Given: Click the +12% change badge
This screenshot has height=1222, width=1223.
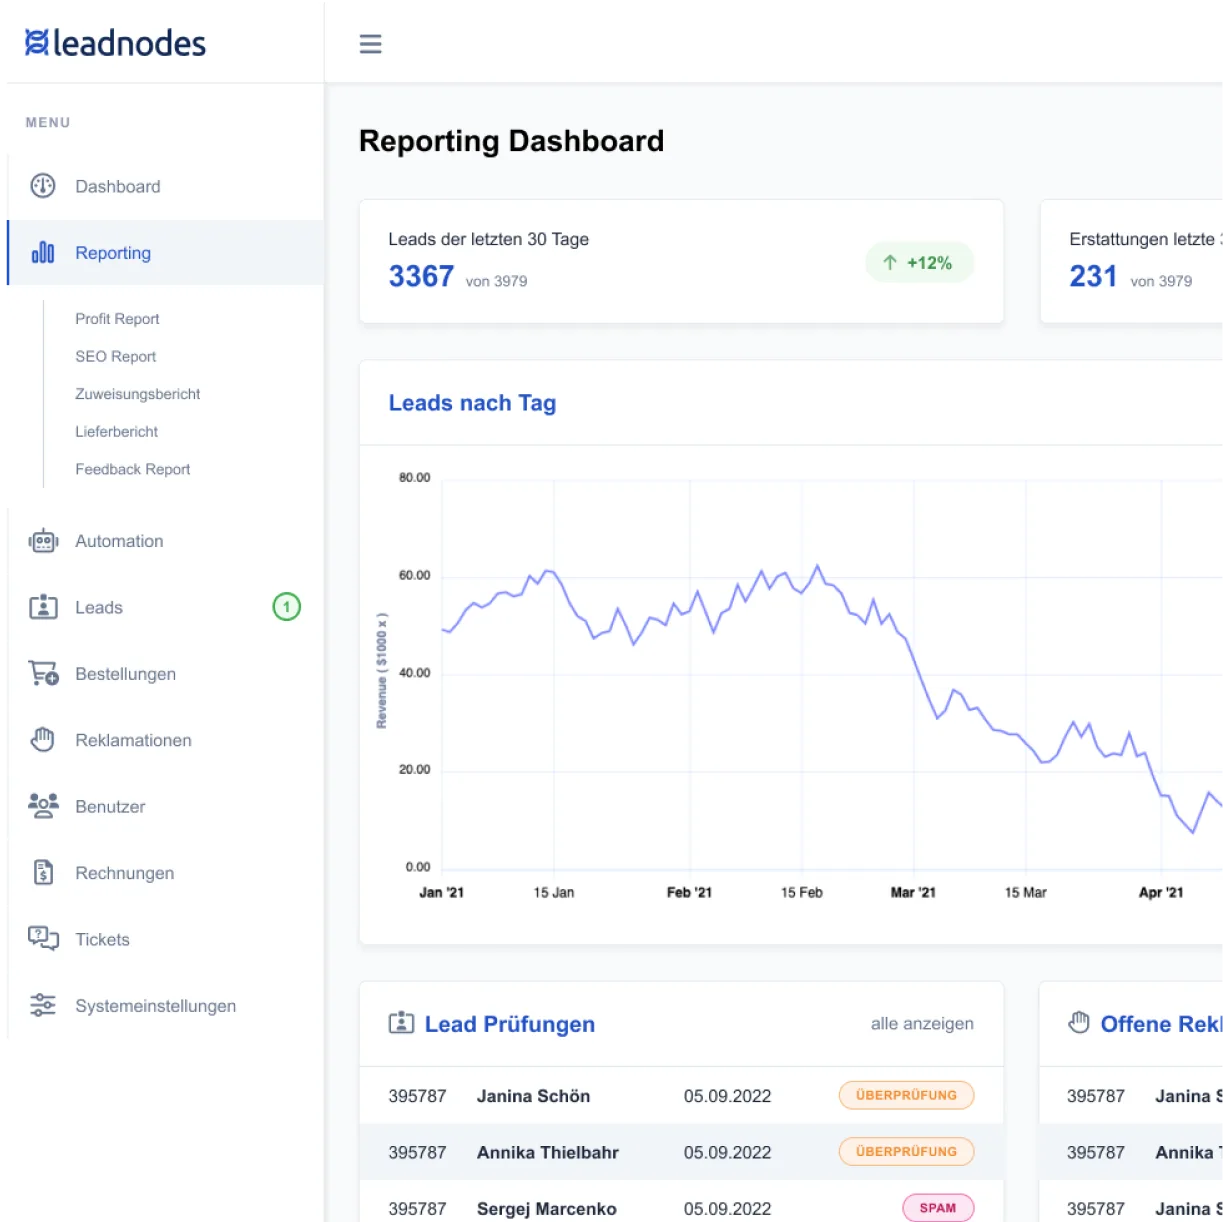Looking at the screenshot, I should click(x=919, y=263).
